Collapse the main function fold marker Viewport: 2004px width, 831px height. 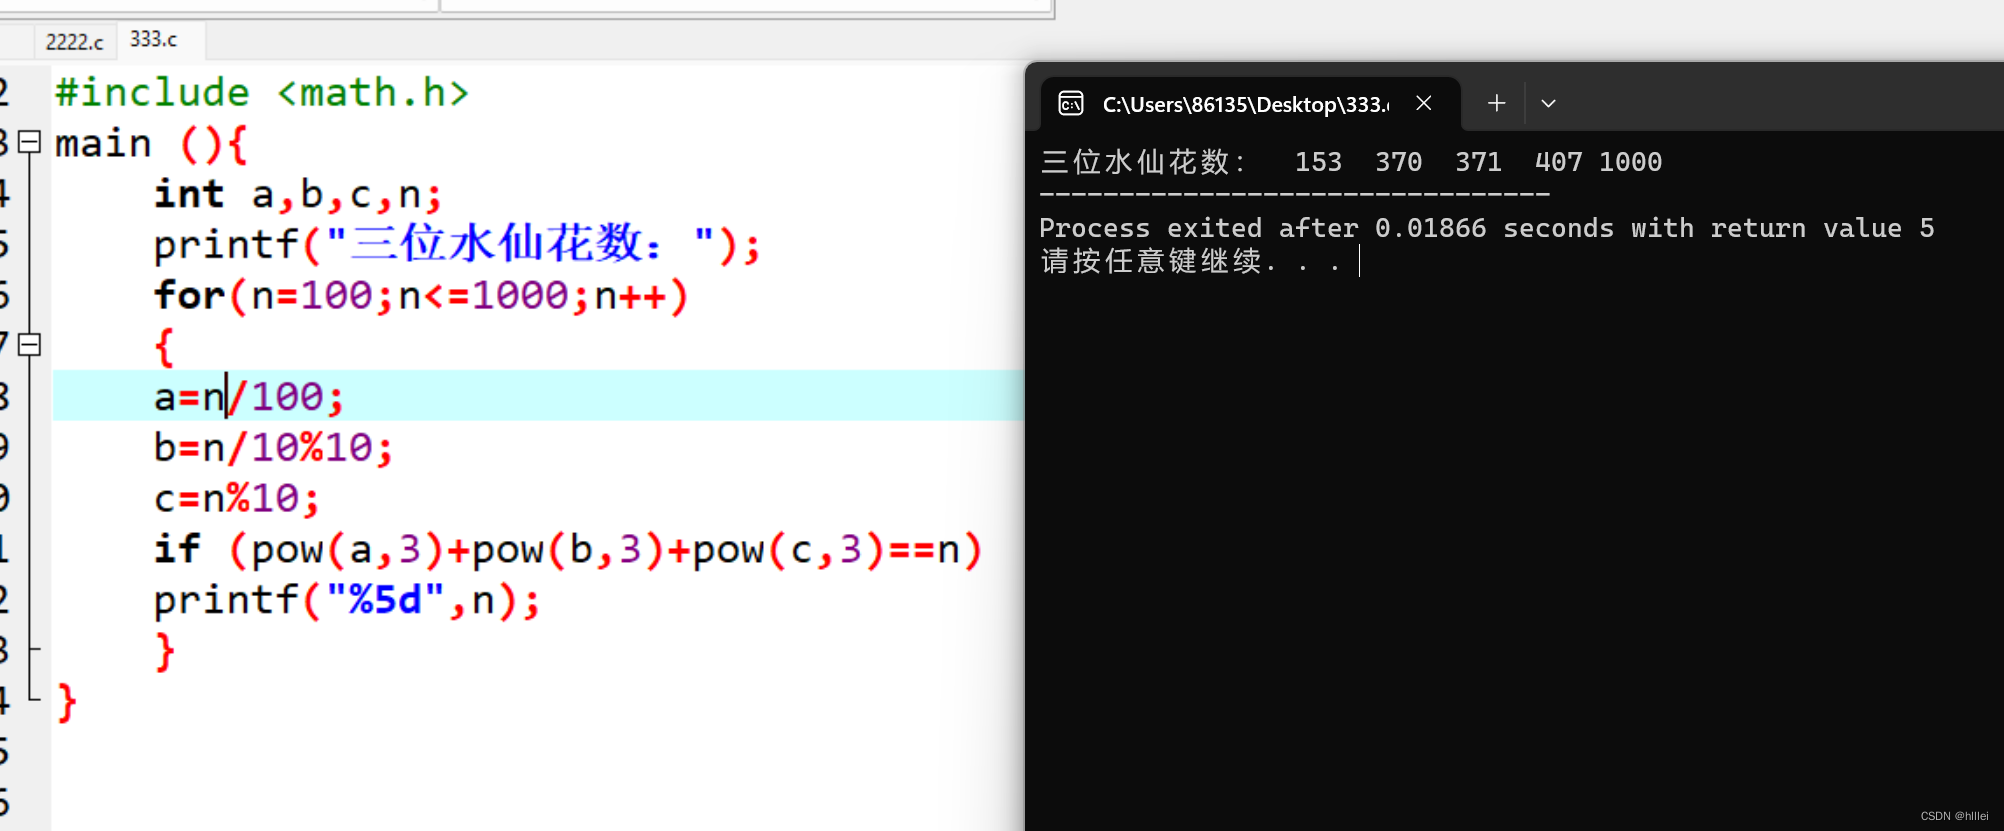click(30, 142)
